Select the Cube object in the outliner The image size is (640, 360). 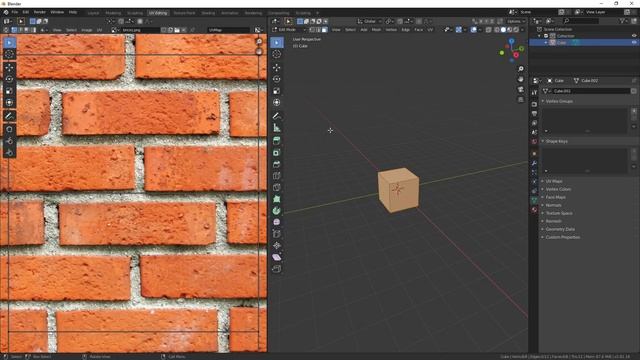pyautogui.click(x=562, y=42)
